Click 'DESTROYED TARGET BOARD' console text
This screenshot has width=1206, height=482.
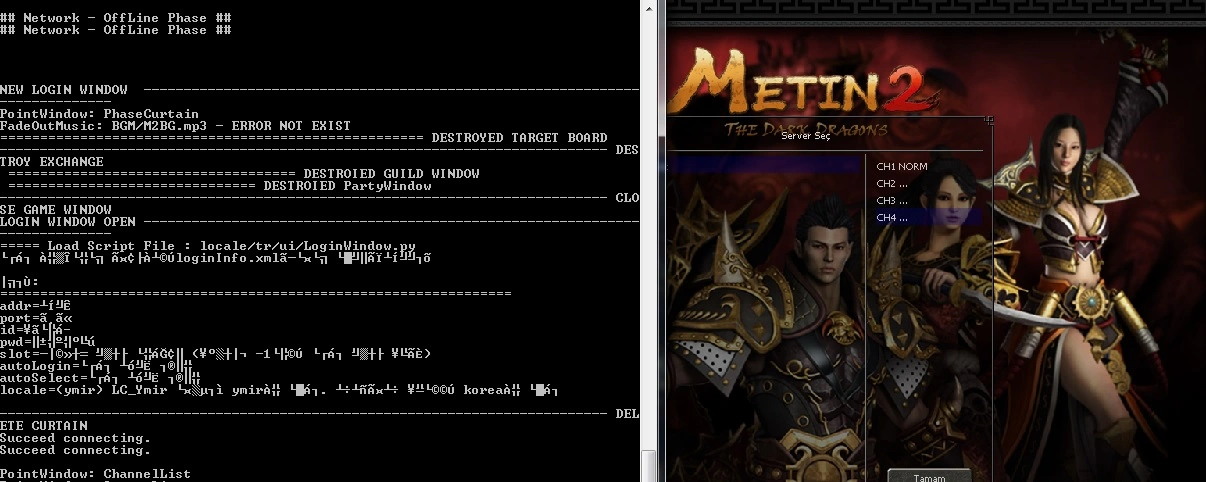pos(519,138)
